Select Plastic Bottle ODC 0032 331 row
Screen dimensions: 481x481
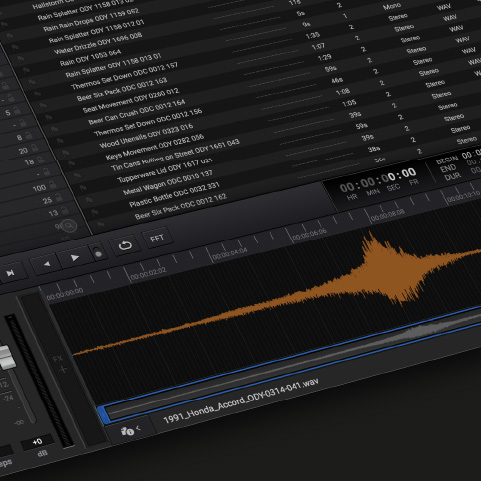click(174, 194)
